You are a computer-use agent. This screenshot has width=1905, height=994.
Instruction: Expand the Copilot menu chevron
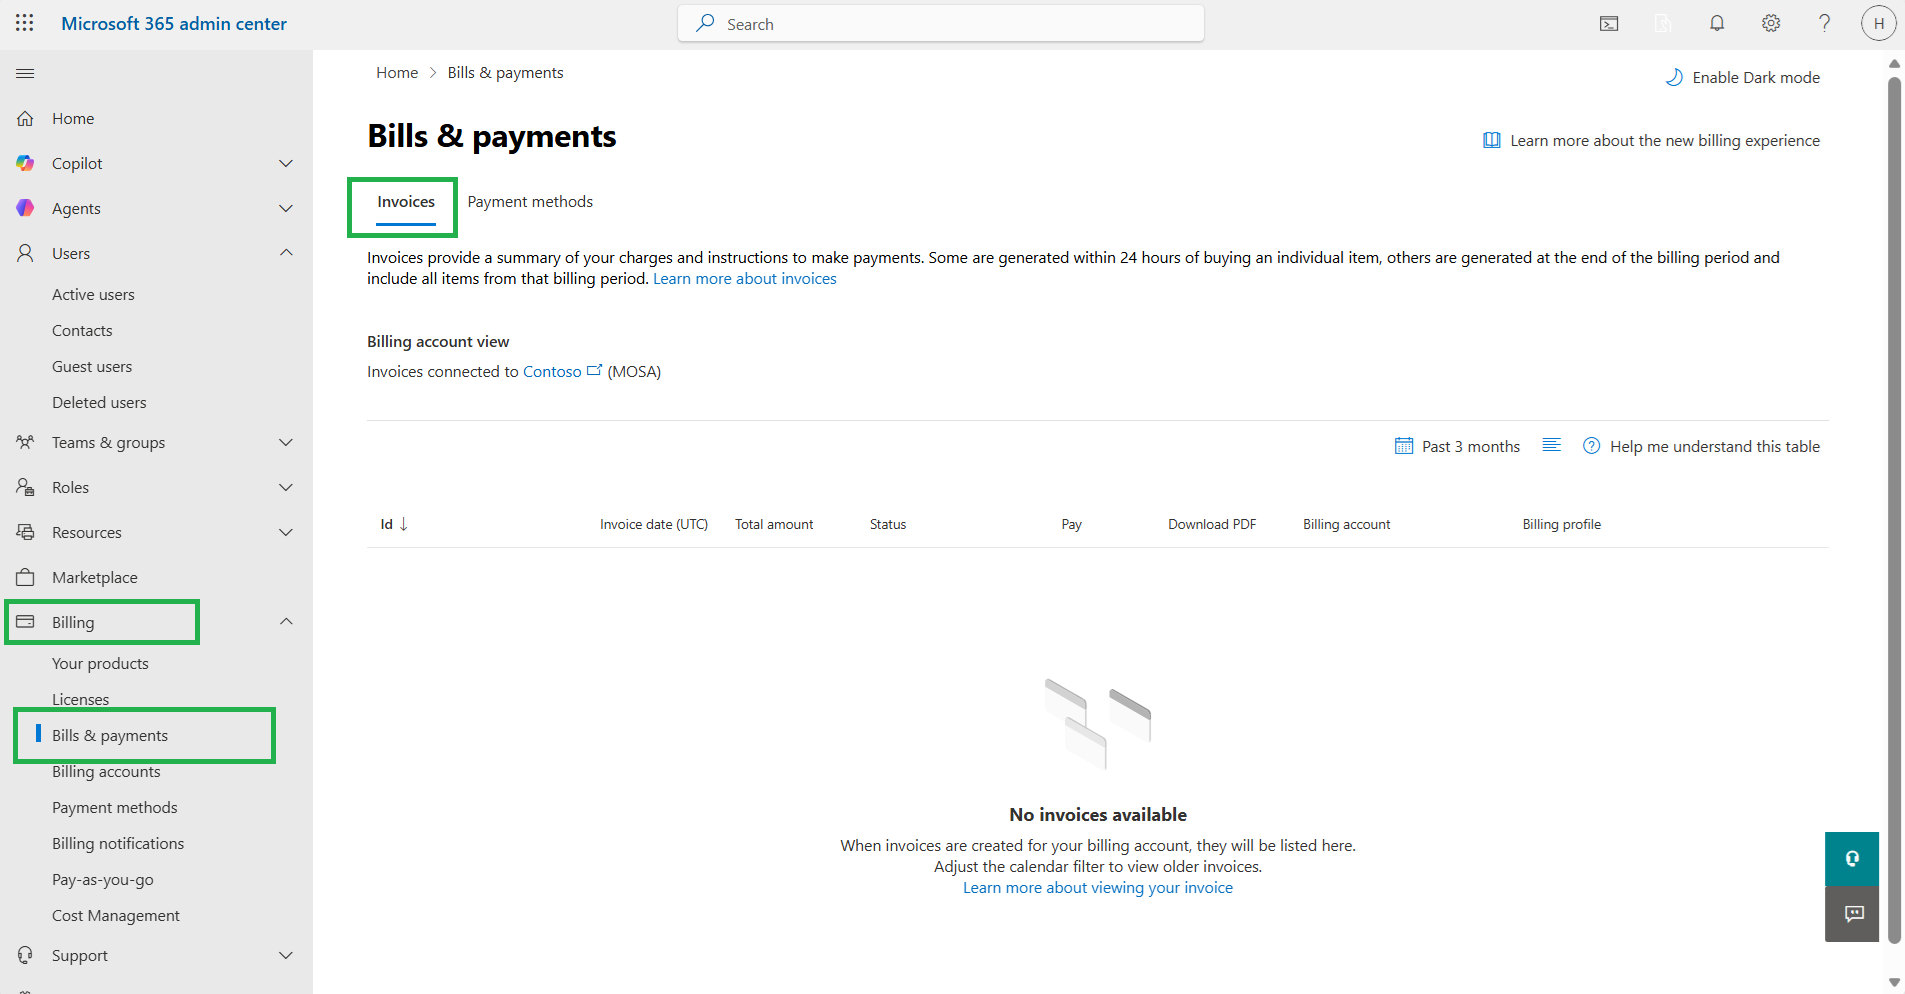pos(286,163)
